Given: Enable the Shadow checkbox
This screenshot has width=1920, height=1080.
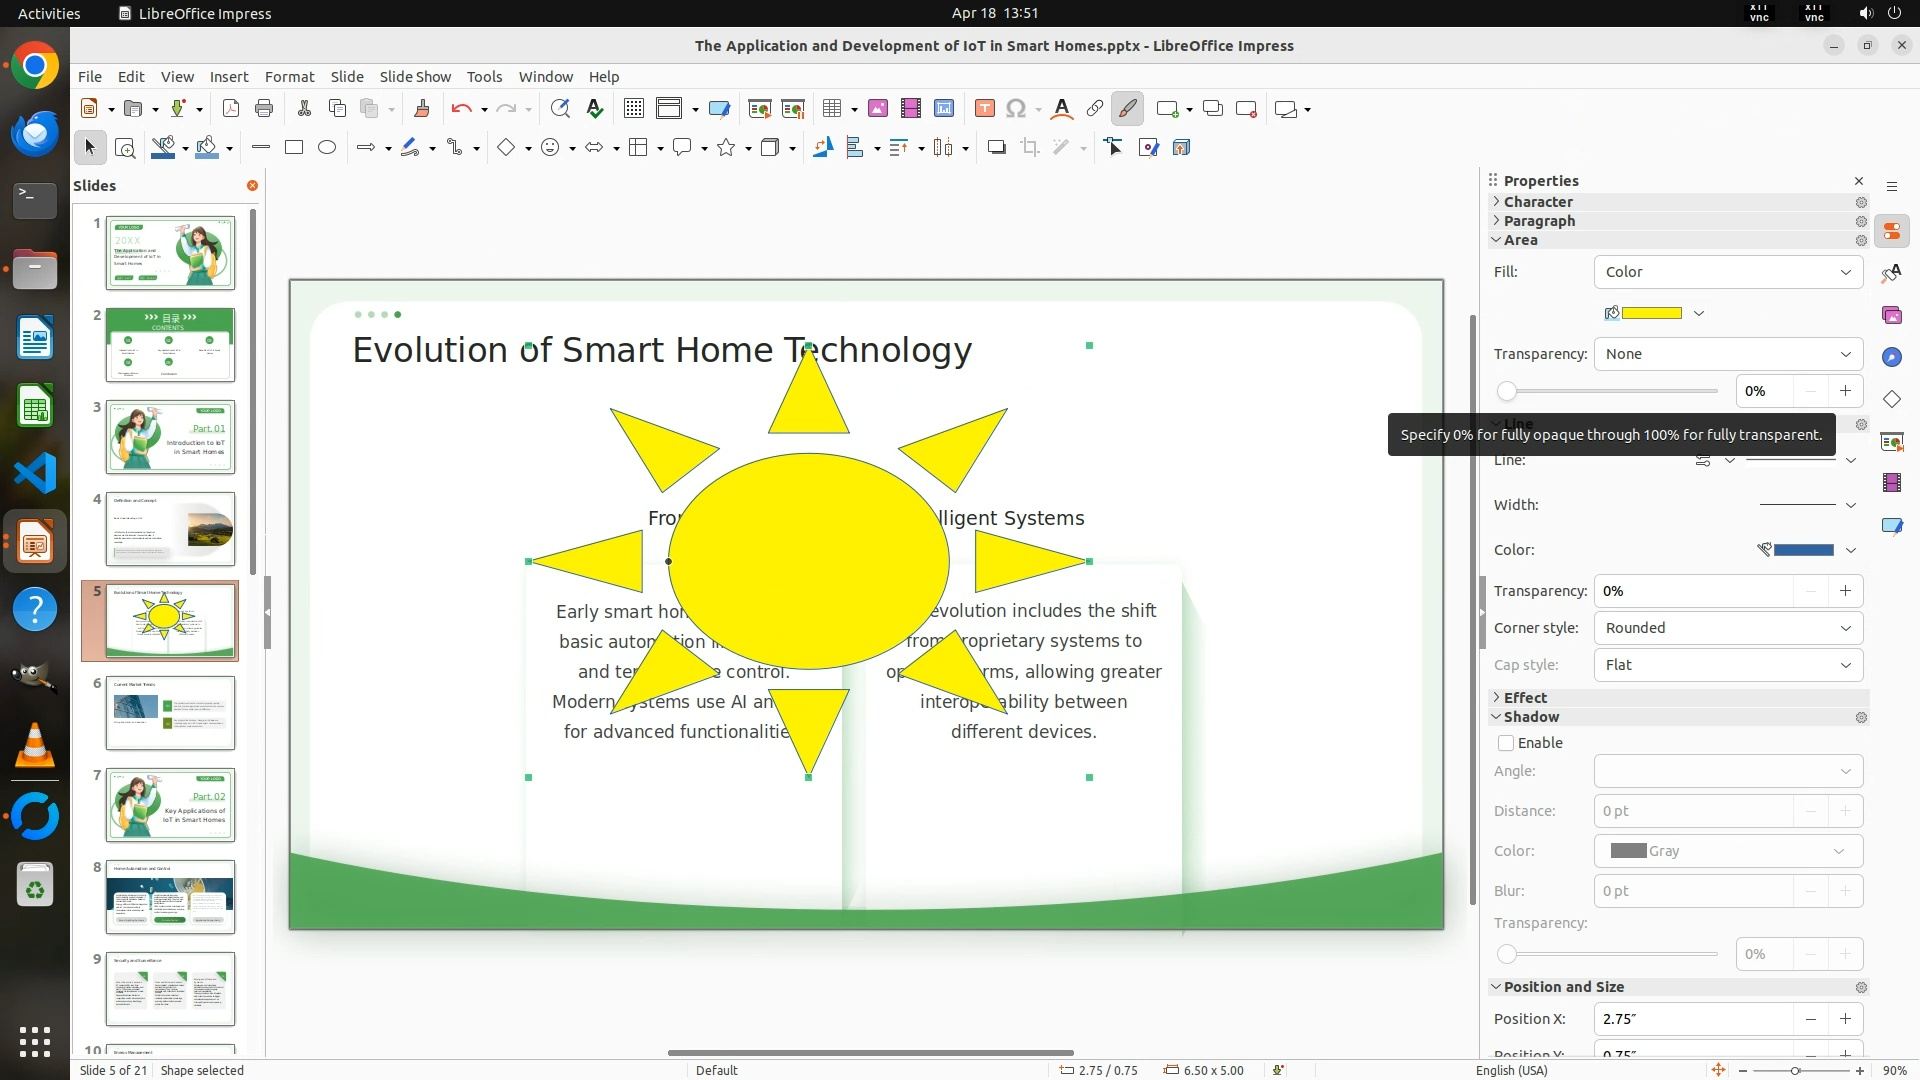Looking at the screenshot, I should click(x=1506, y=743).
